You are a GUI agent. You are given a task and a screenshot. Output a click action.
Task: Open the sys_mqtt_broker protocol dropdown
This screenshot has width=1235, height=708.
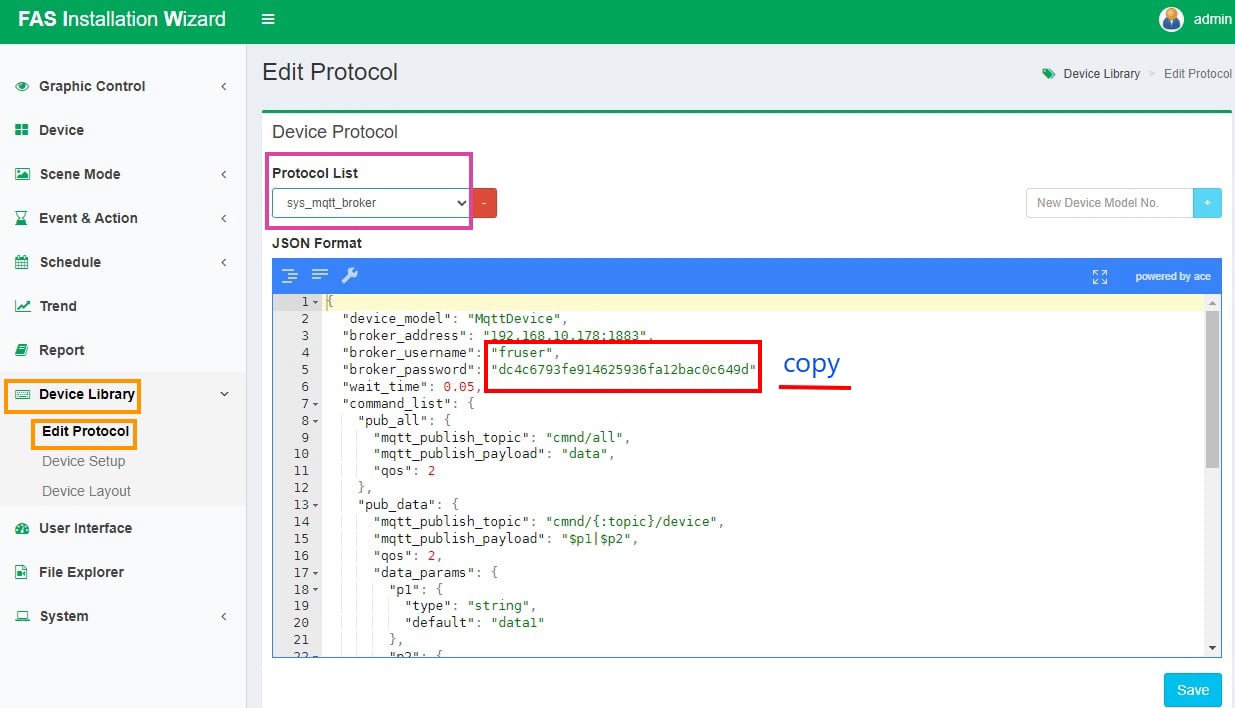pyautogui.click(x=370, y=203)
